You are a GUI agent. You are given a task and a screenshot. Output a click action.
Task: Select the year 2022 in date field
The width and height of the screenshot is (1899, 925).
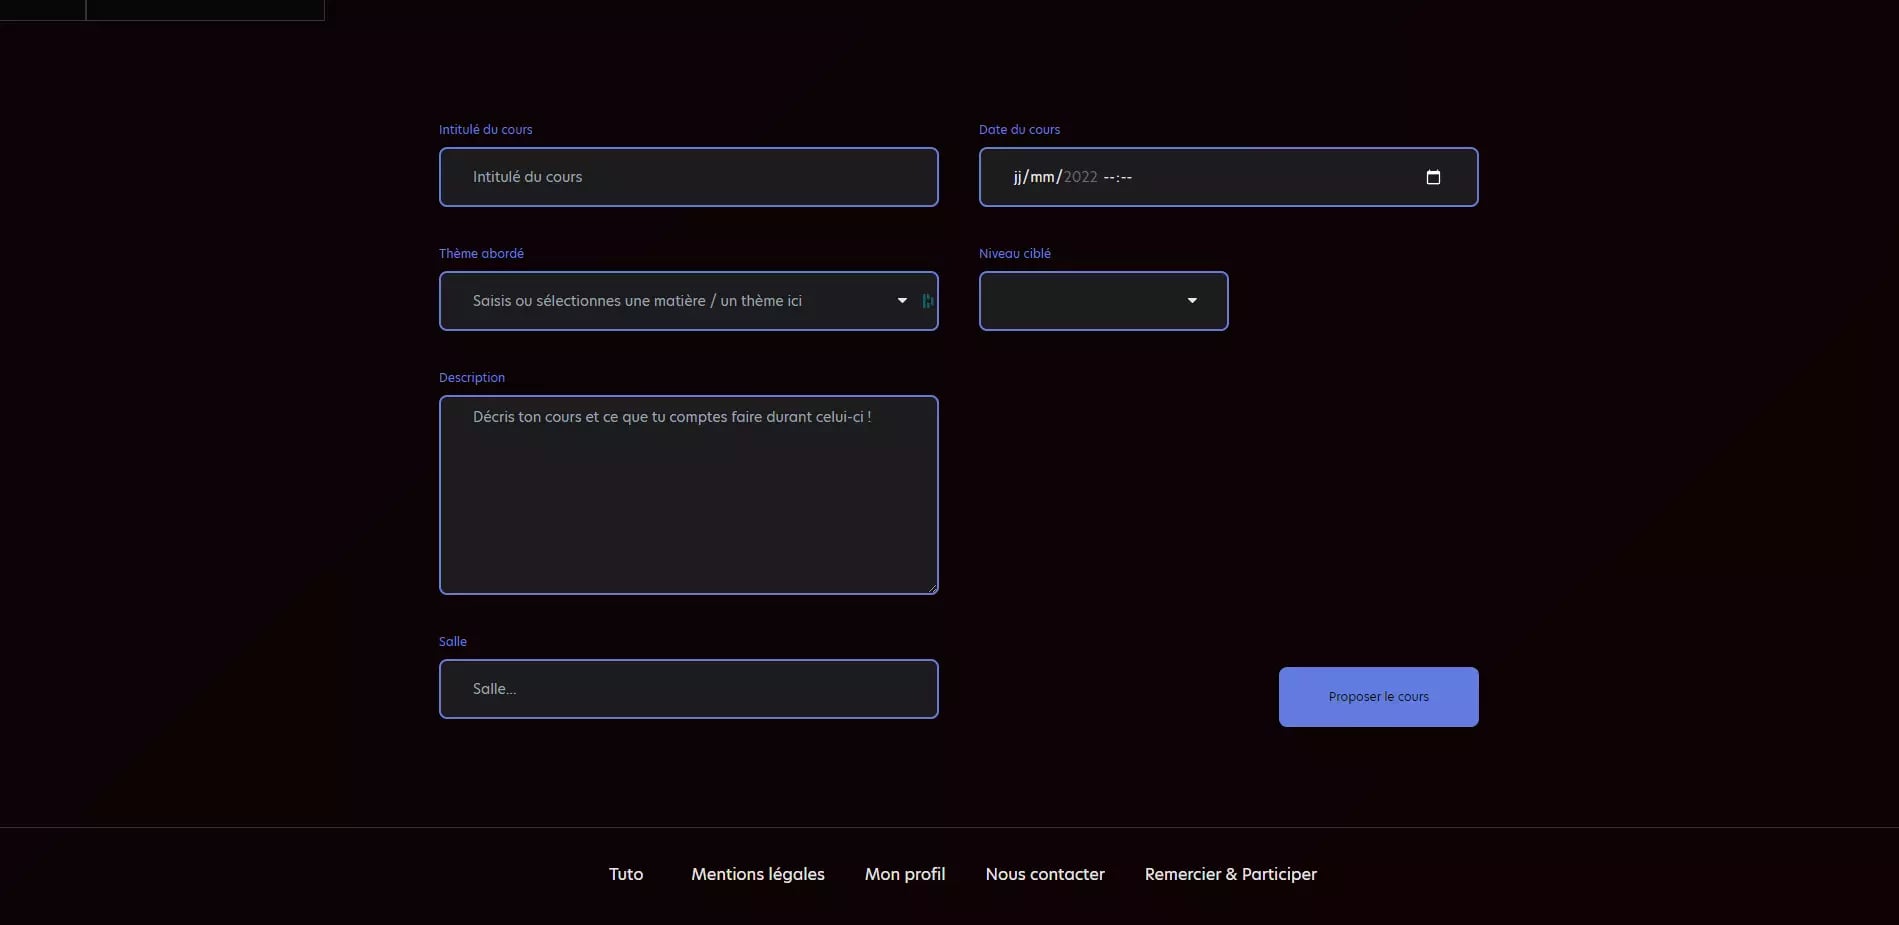pyautogui.click(x=1080, y=177)
